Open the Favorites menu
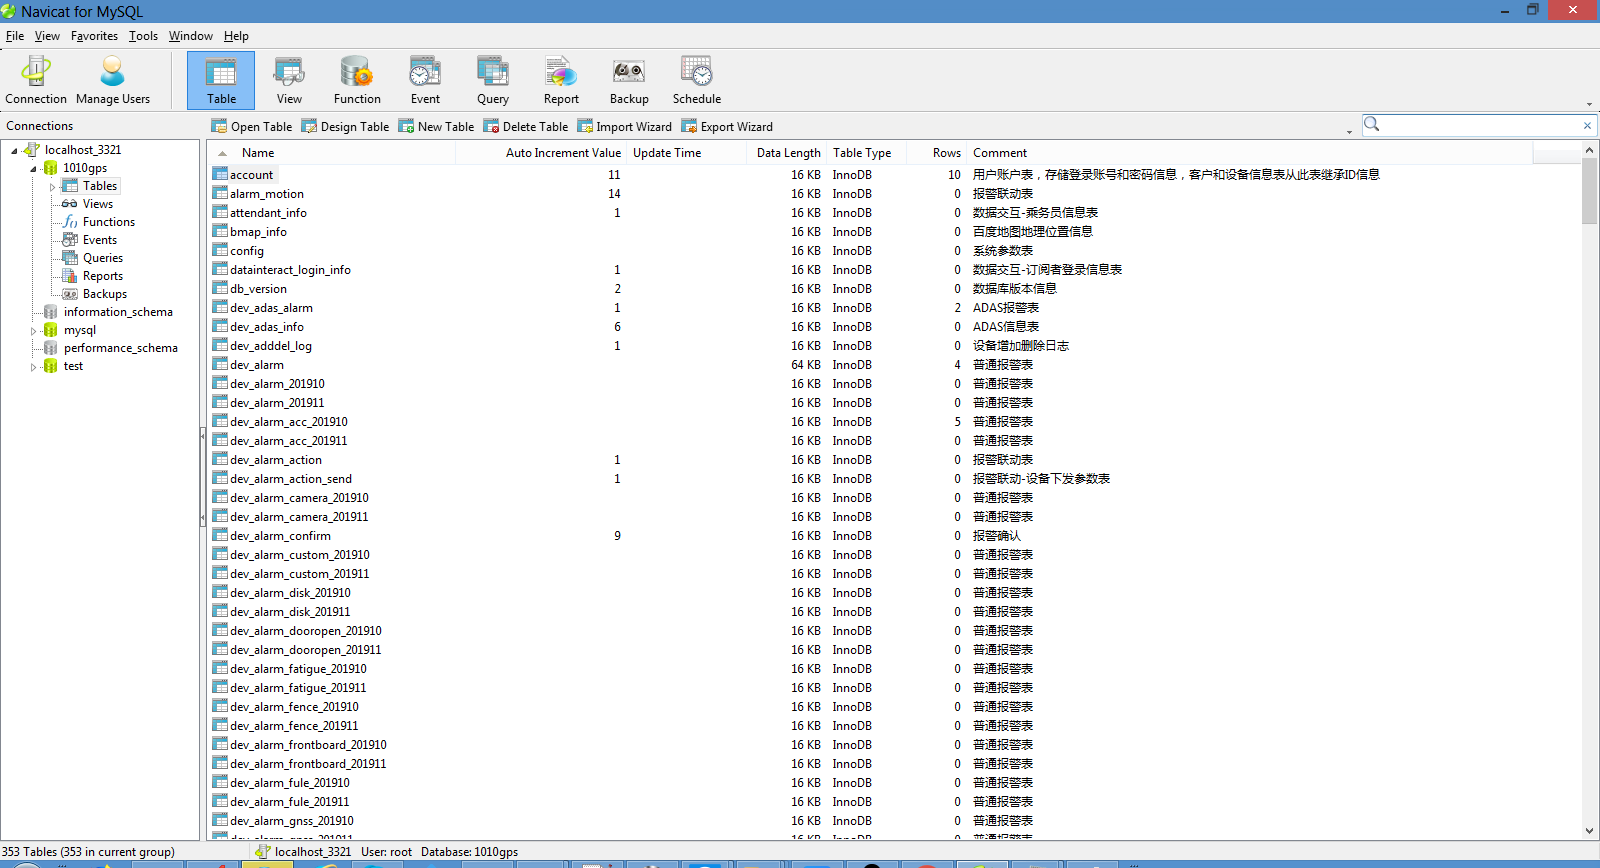 (94, 36)
